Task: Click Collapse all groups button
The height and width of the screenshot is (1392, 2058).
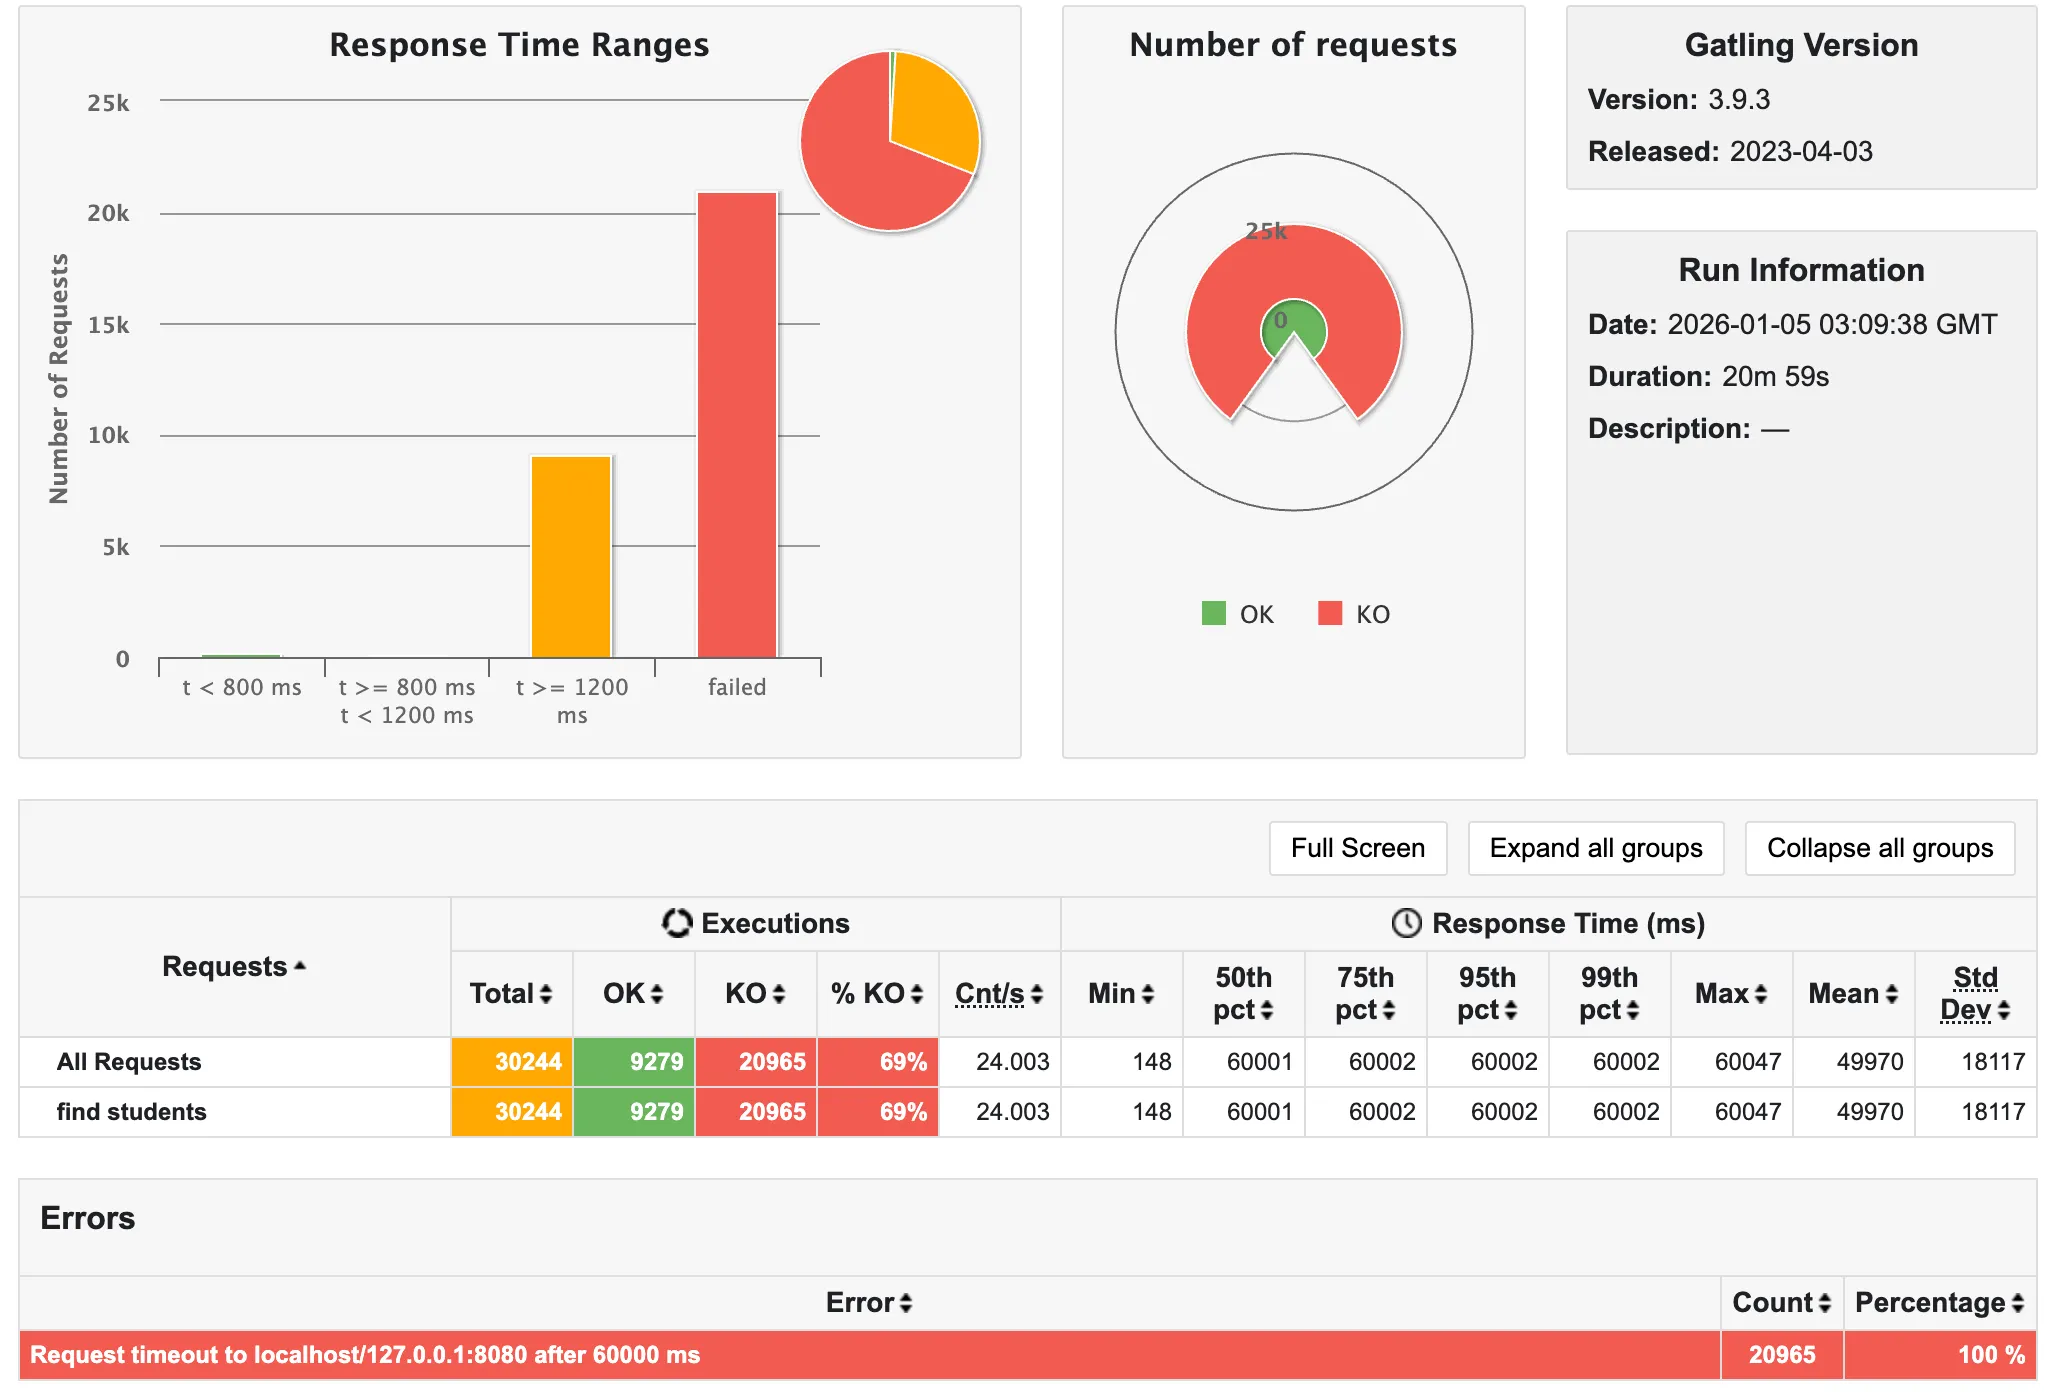Action: (1879, 848)
